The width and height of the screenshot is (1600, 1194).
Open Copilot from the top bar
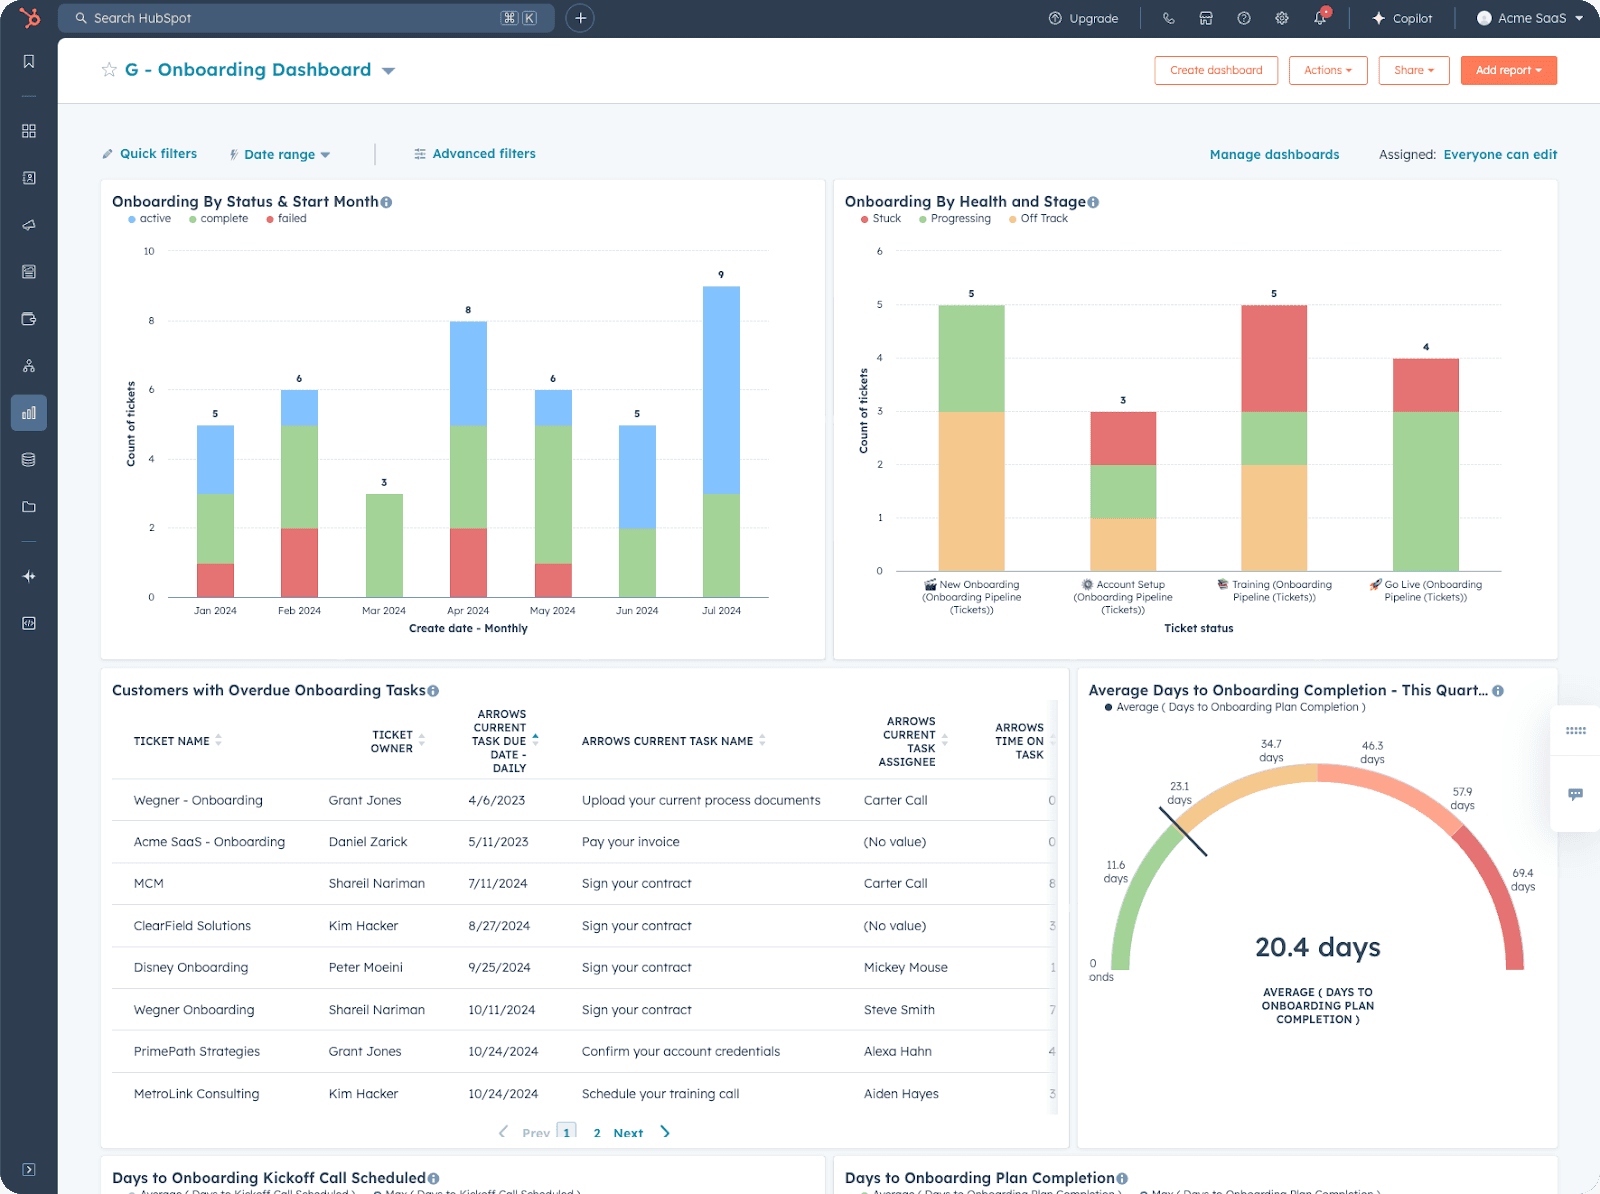[x=1402, y=18]
